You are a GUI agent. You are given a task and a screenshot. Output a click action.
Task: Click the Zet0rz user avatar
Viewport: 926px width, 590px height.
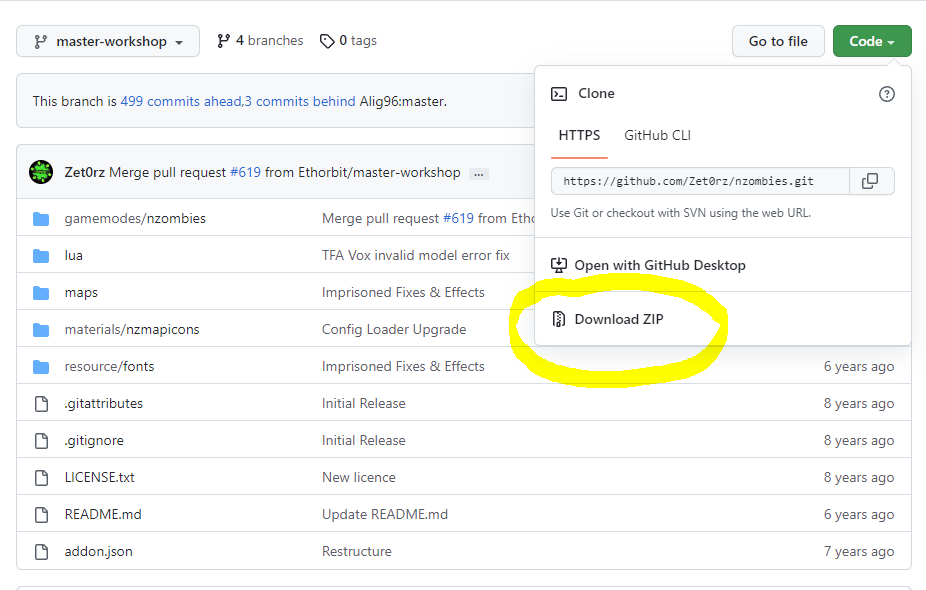coord(41,172)
